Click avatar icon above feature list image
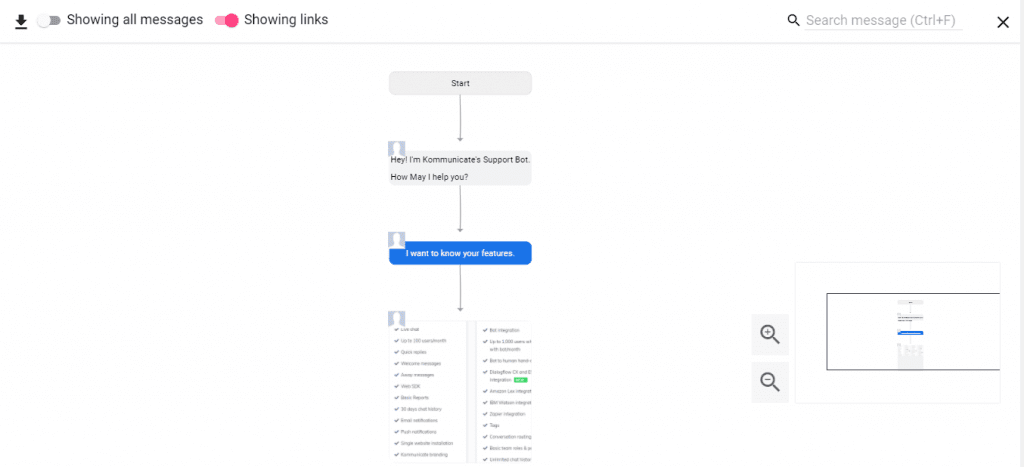Image resolution: width=1024 pixels, height=467 pixels. (396, 318)
